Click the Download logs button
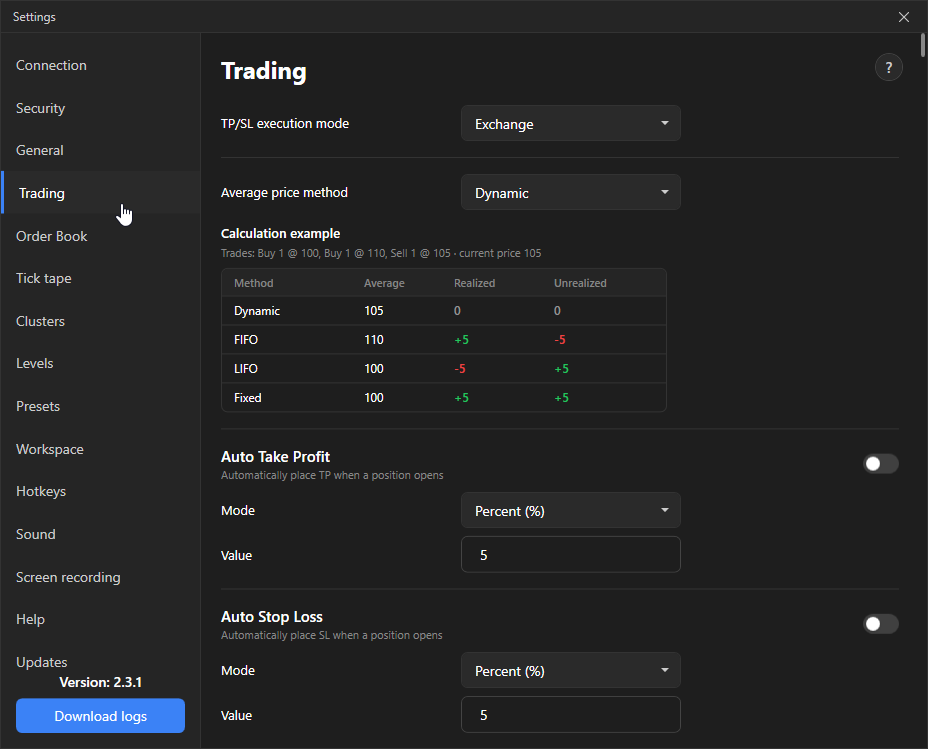 point(101,716)
